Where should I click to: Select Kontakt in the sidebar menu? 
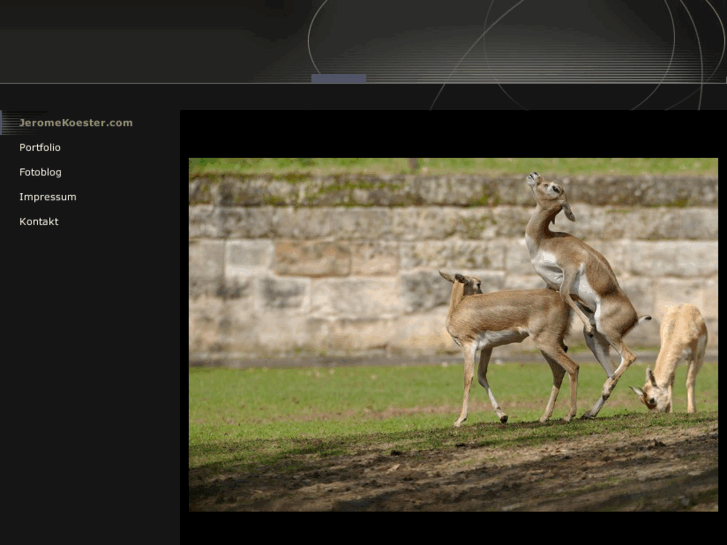[x=39, y=222]
